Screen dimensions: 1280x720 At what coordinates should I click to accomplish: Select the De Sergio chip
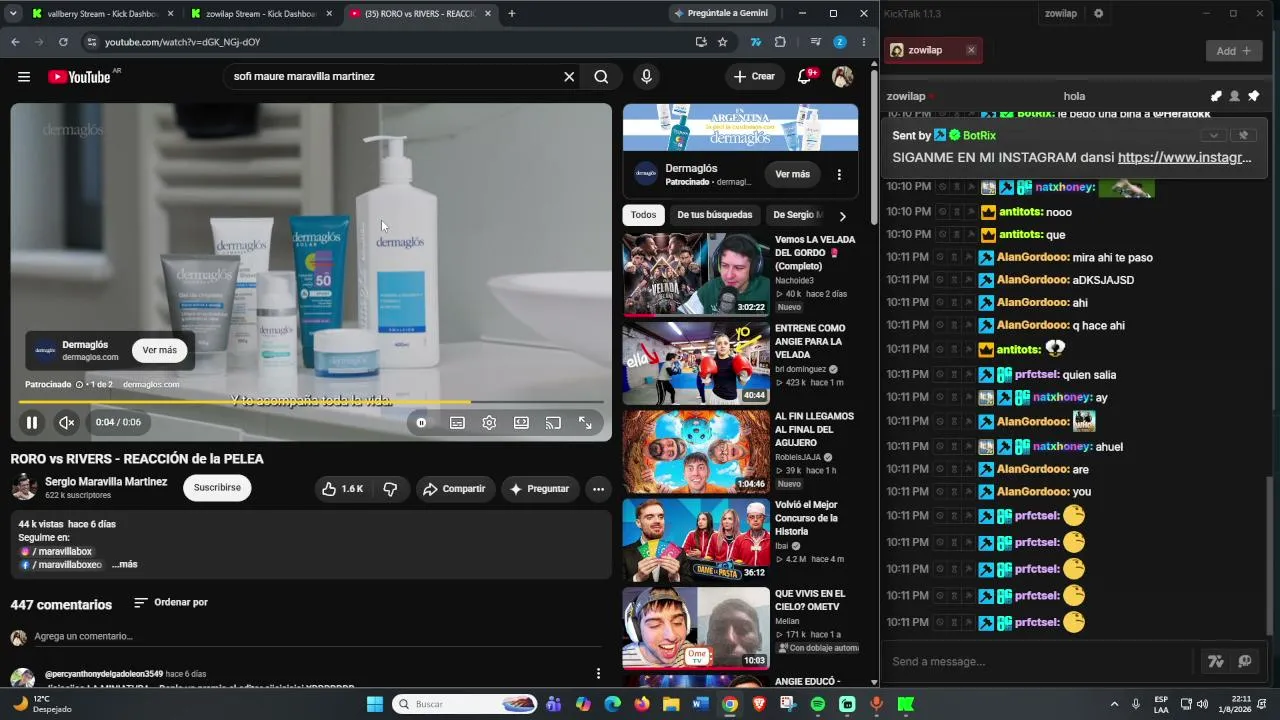[x=797, y=215]
